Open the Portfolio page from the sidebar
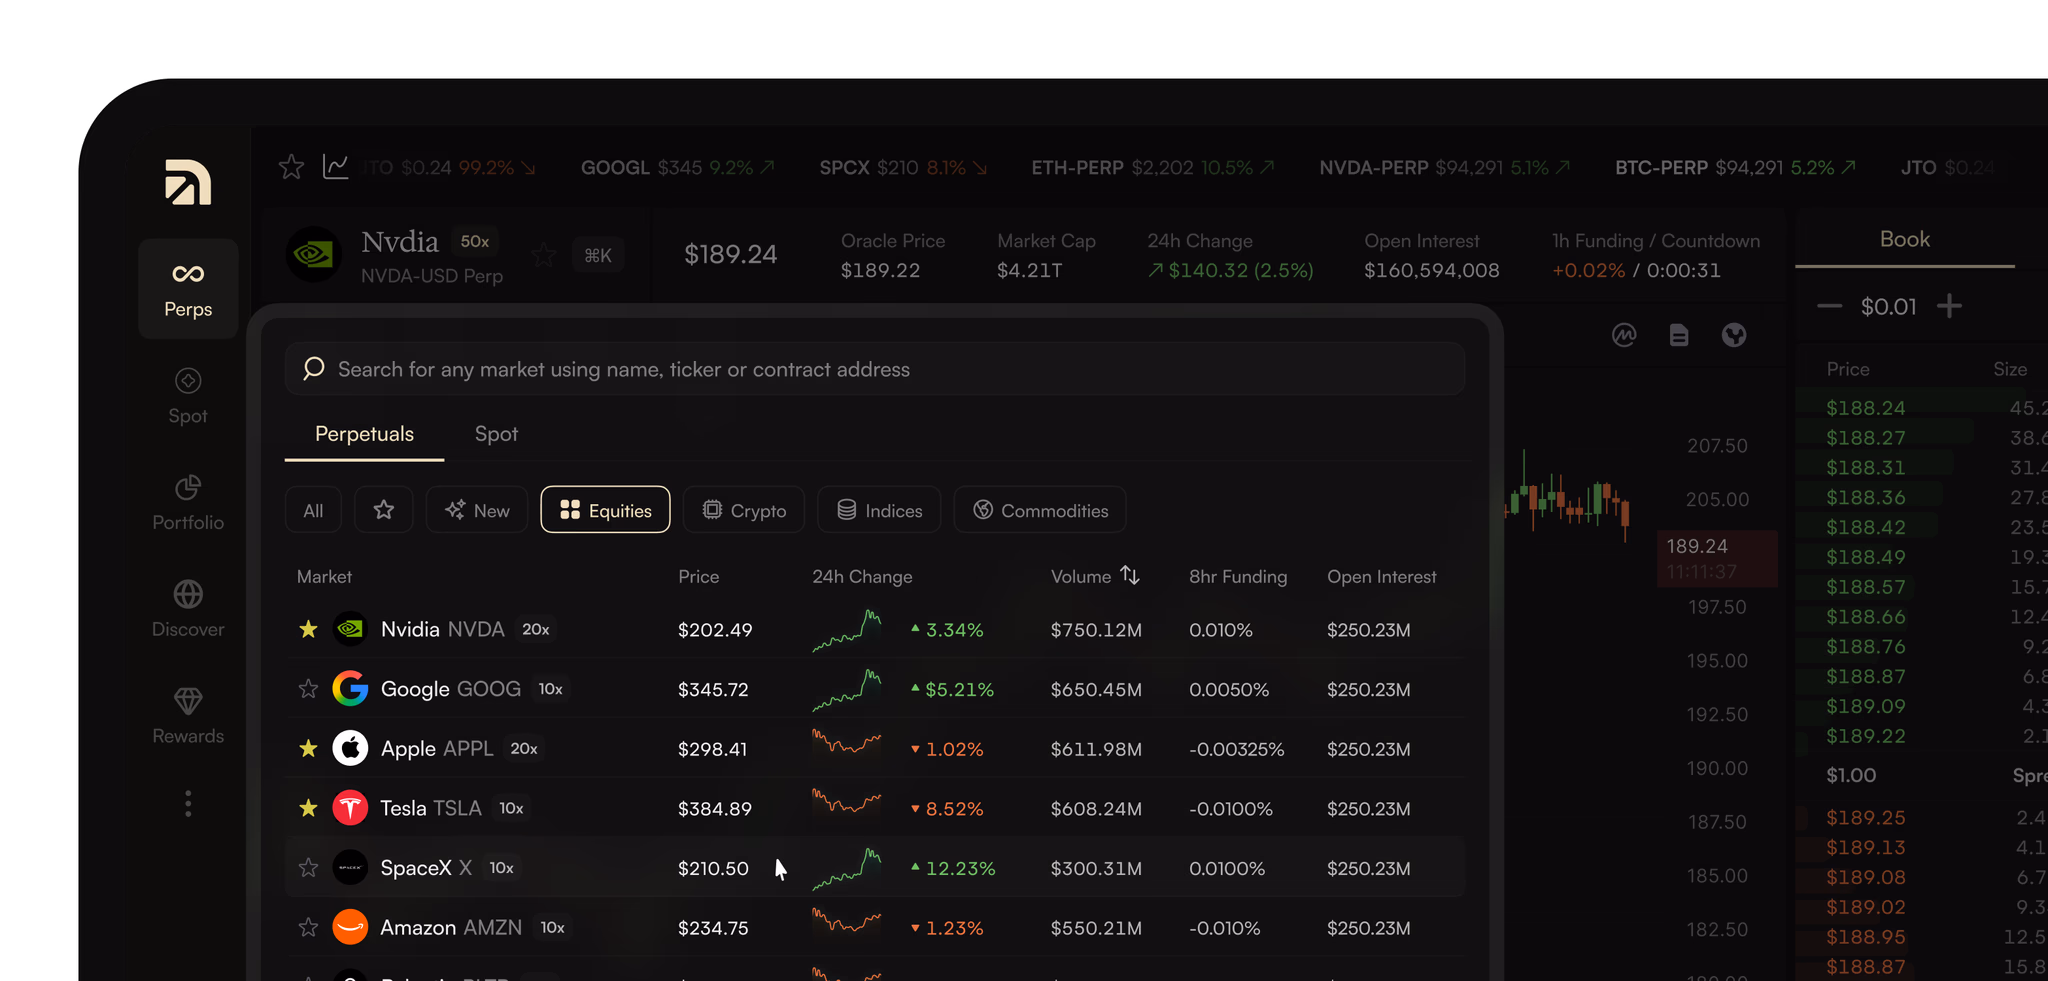Image resolution: width=2048 pixels, height=981 pixels. click(x=188, y=503)
